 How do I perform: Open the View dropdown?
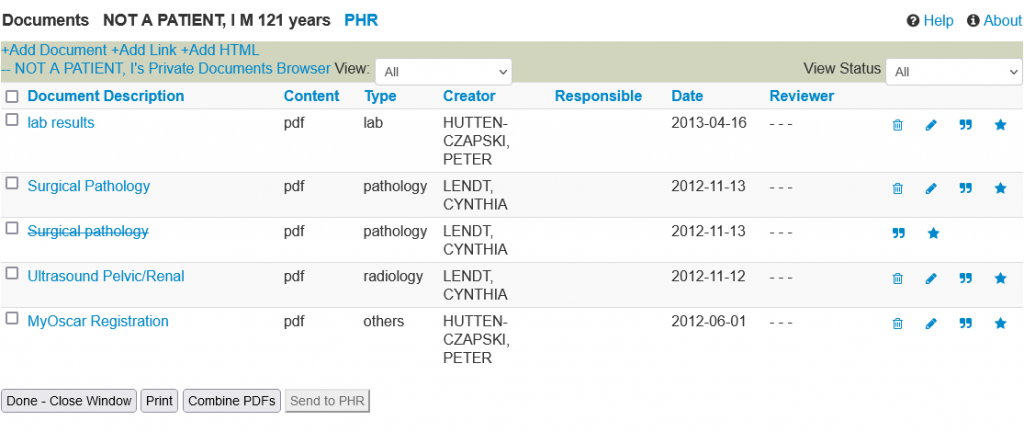pyautogui.click(x=443, y=71)
